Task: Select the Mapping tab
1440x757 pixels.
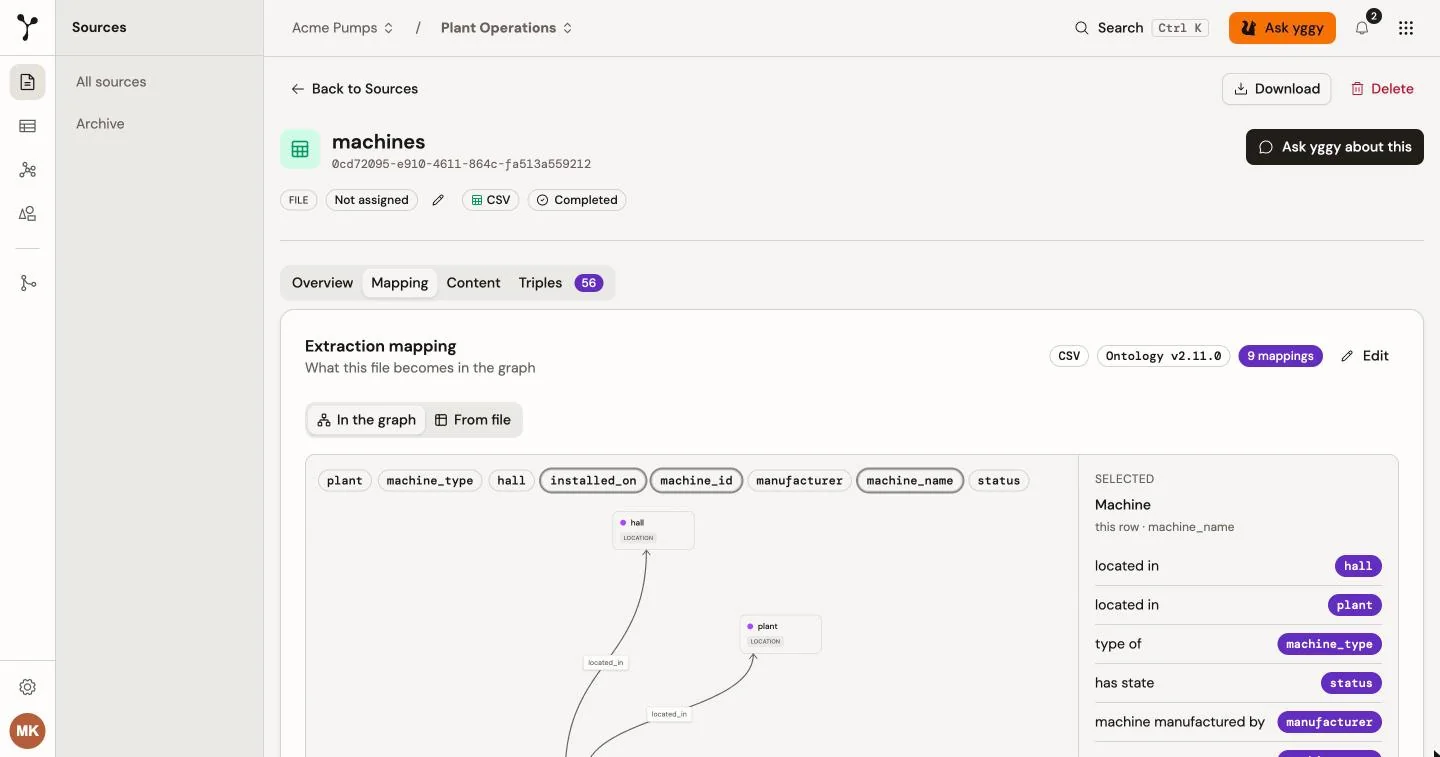Action: (400, 283)
